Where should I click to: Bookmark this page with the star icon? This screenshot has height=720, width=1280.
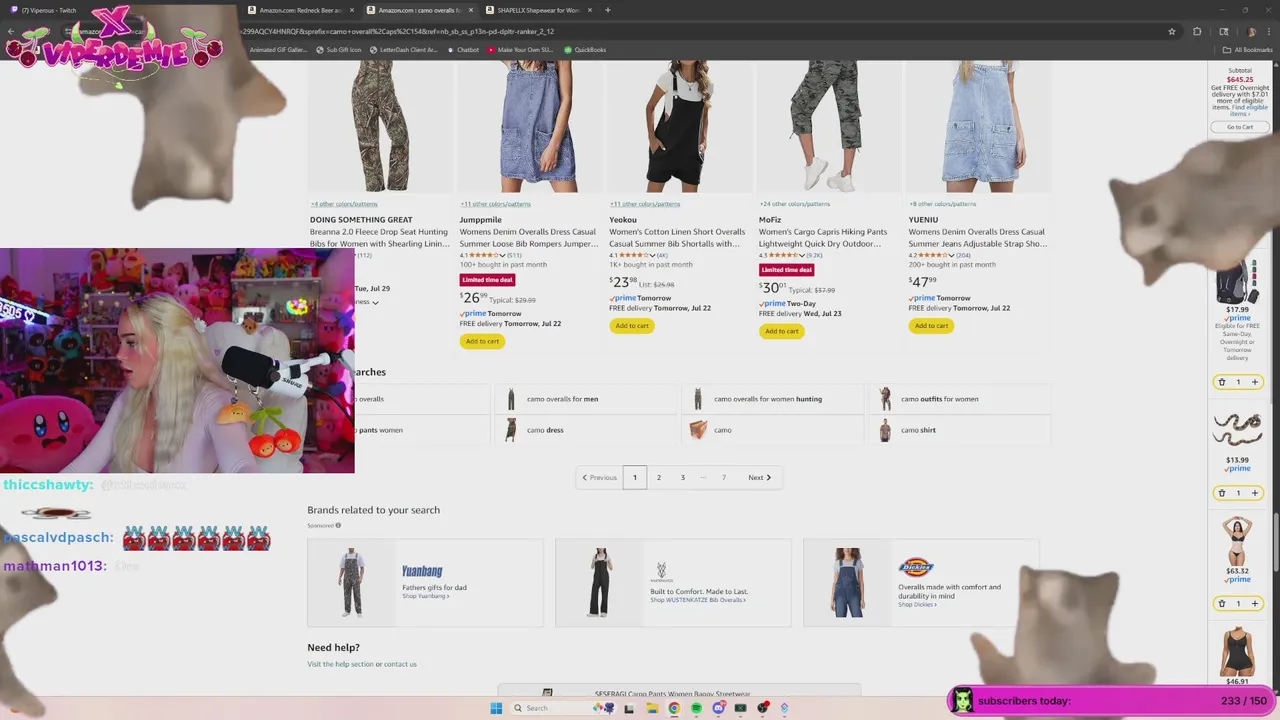[x=1172, y=31]
